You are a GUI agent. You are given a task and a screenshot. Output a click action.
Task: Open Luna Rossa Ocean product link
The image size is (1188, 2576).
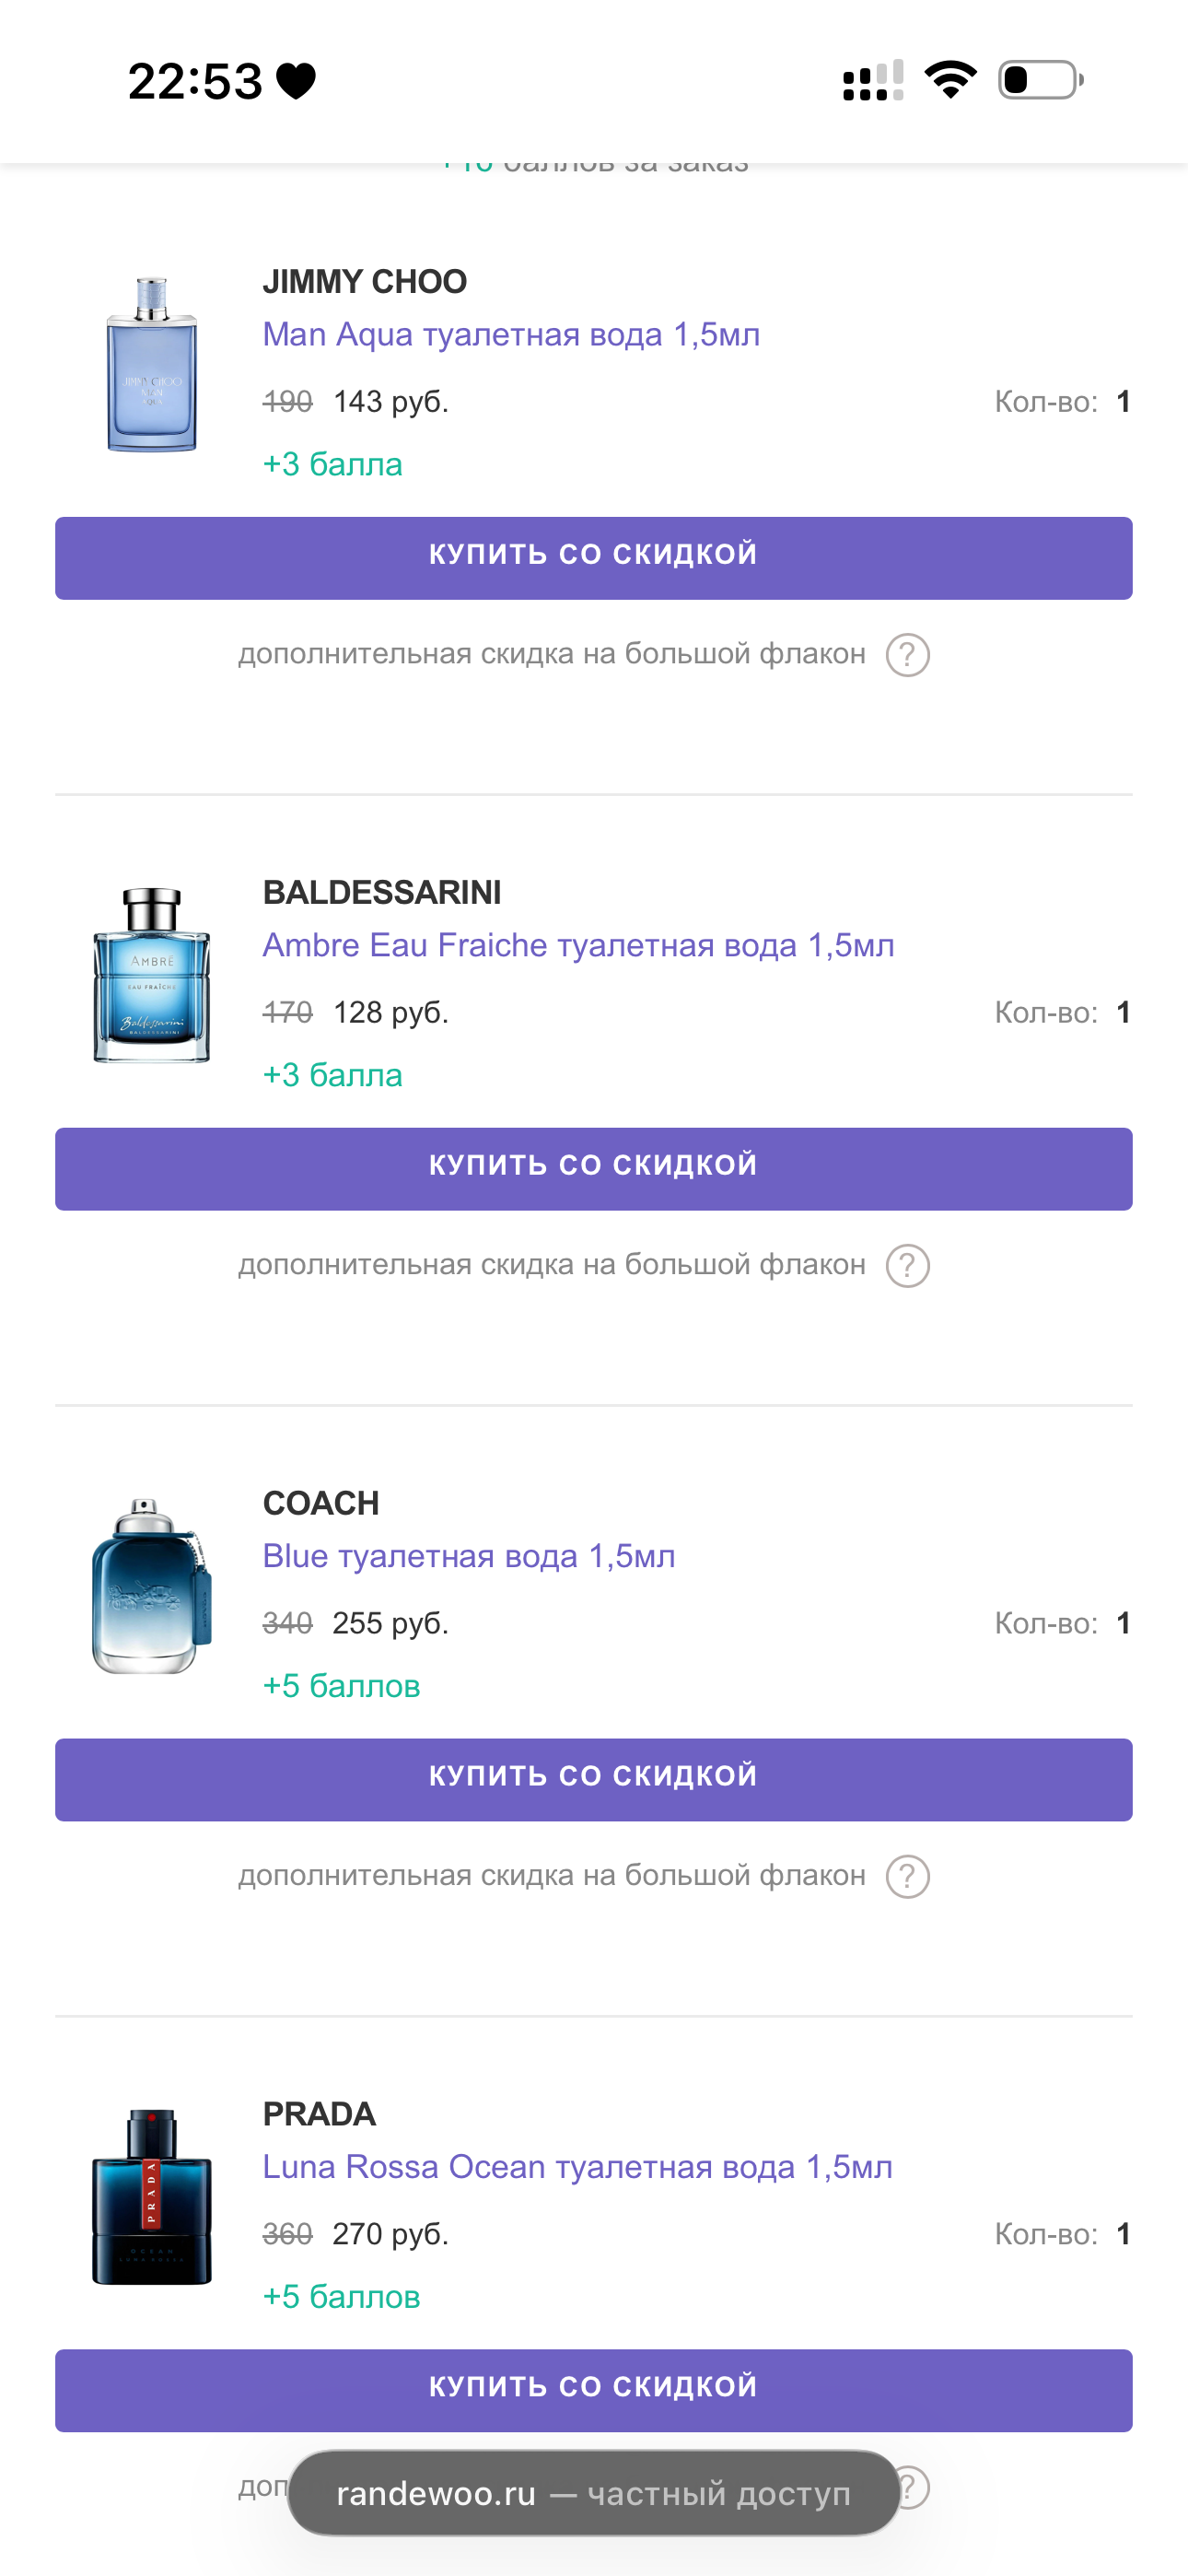point(577,2167)
